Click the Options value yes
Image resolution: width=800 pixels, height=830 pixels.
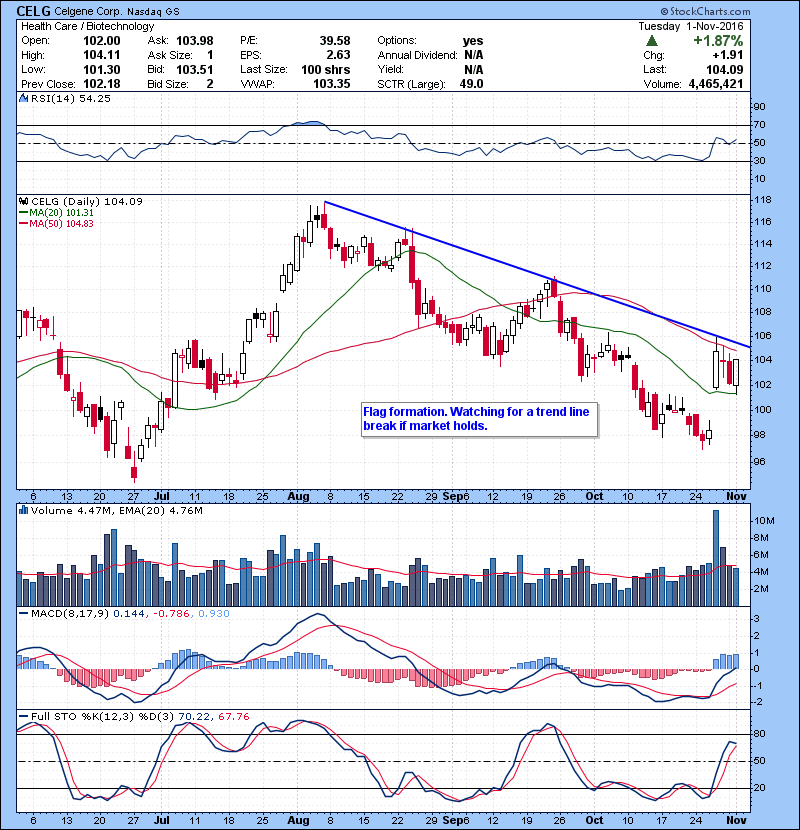pos(473,41)
